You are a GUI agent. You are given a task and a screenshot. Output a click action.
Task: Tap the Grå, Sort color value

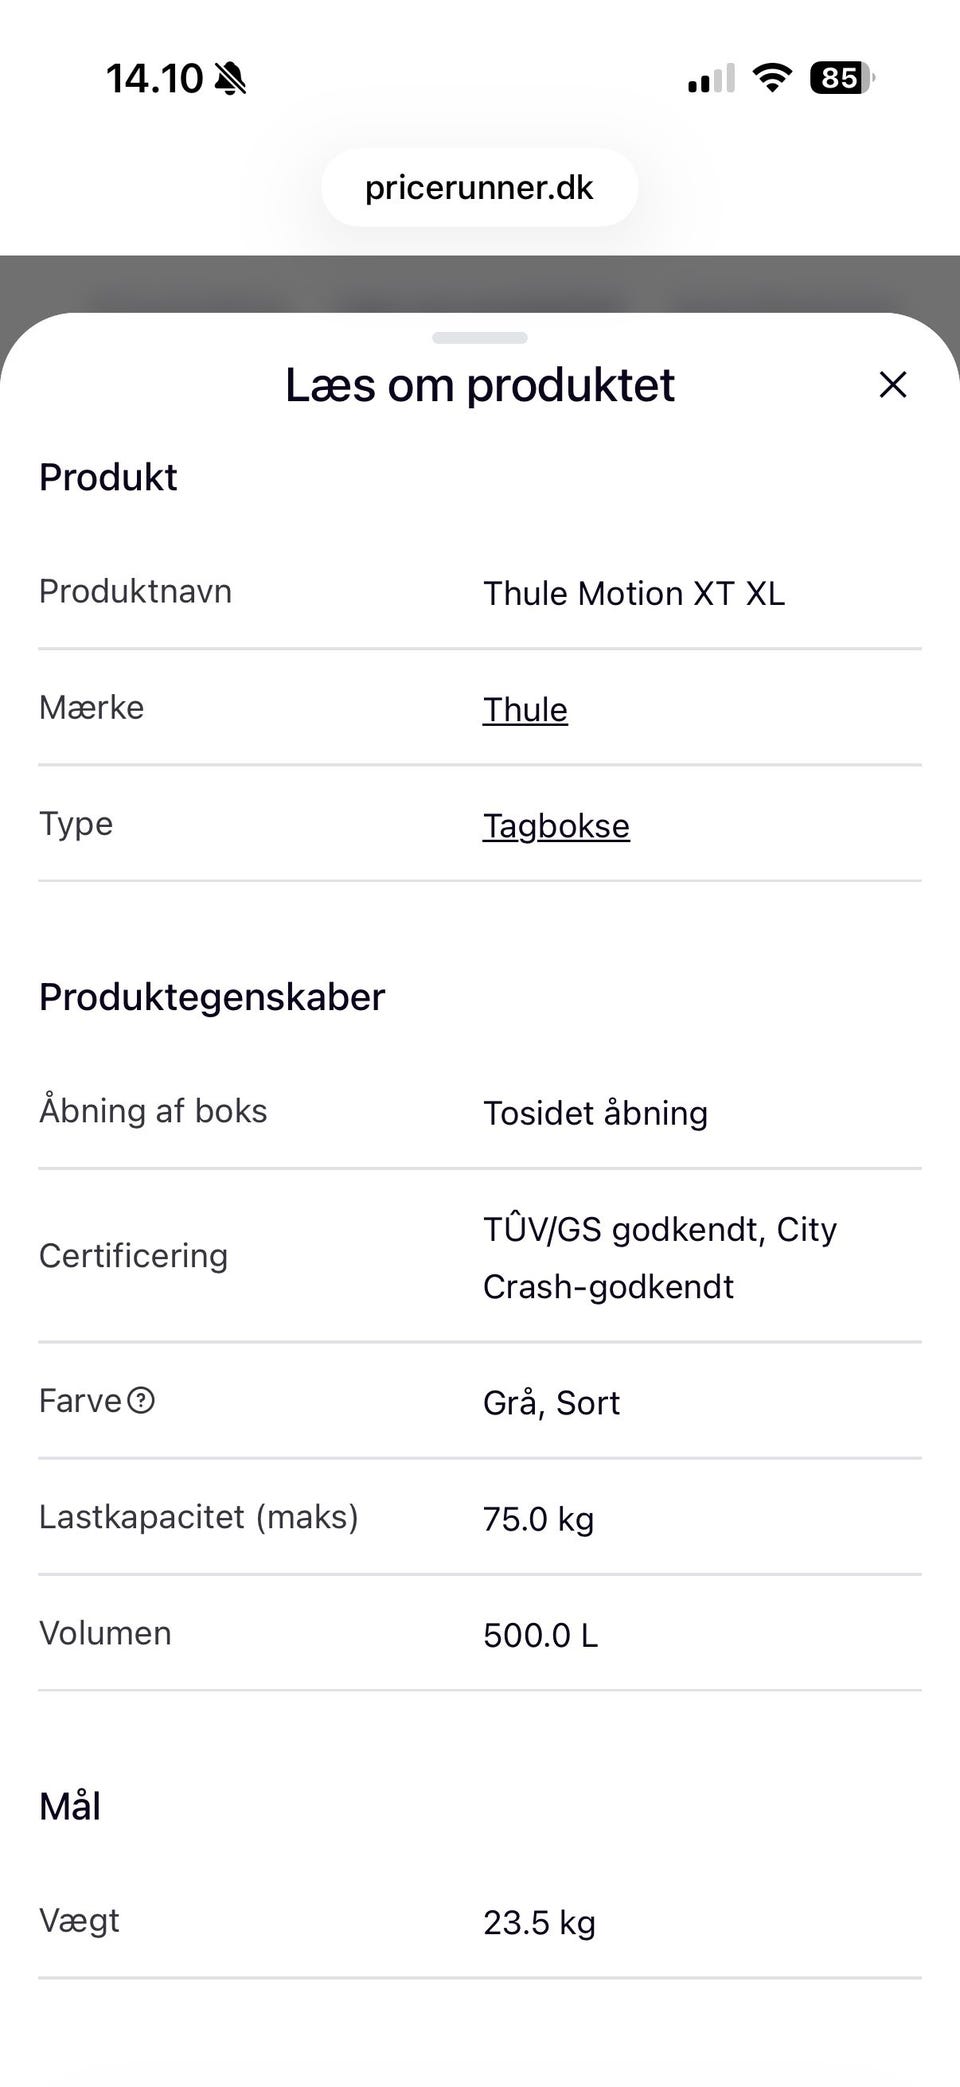click(551, 1403)
